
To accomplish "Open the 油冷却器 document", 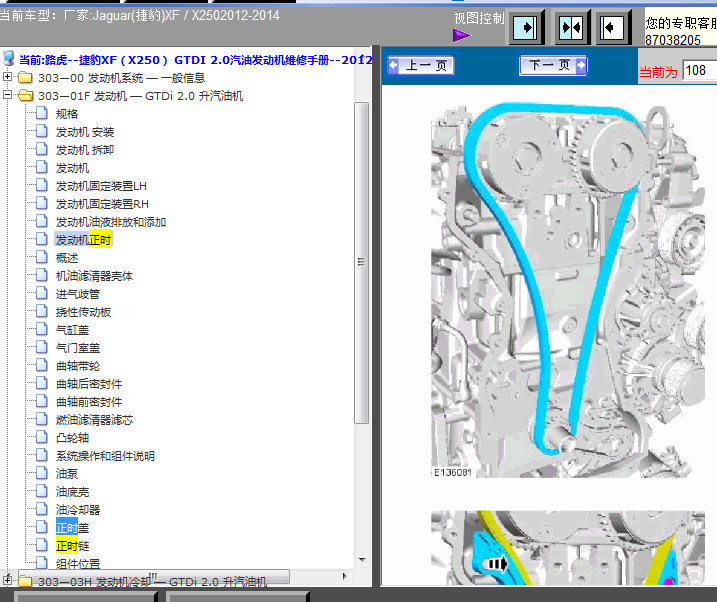I will (x=78, y=510).
